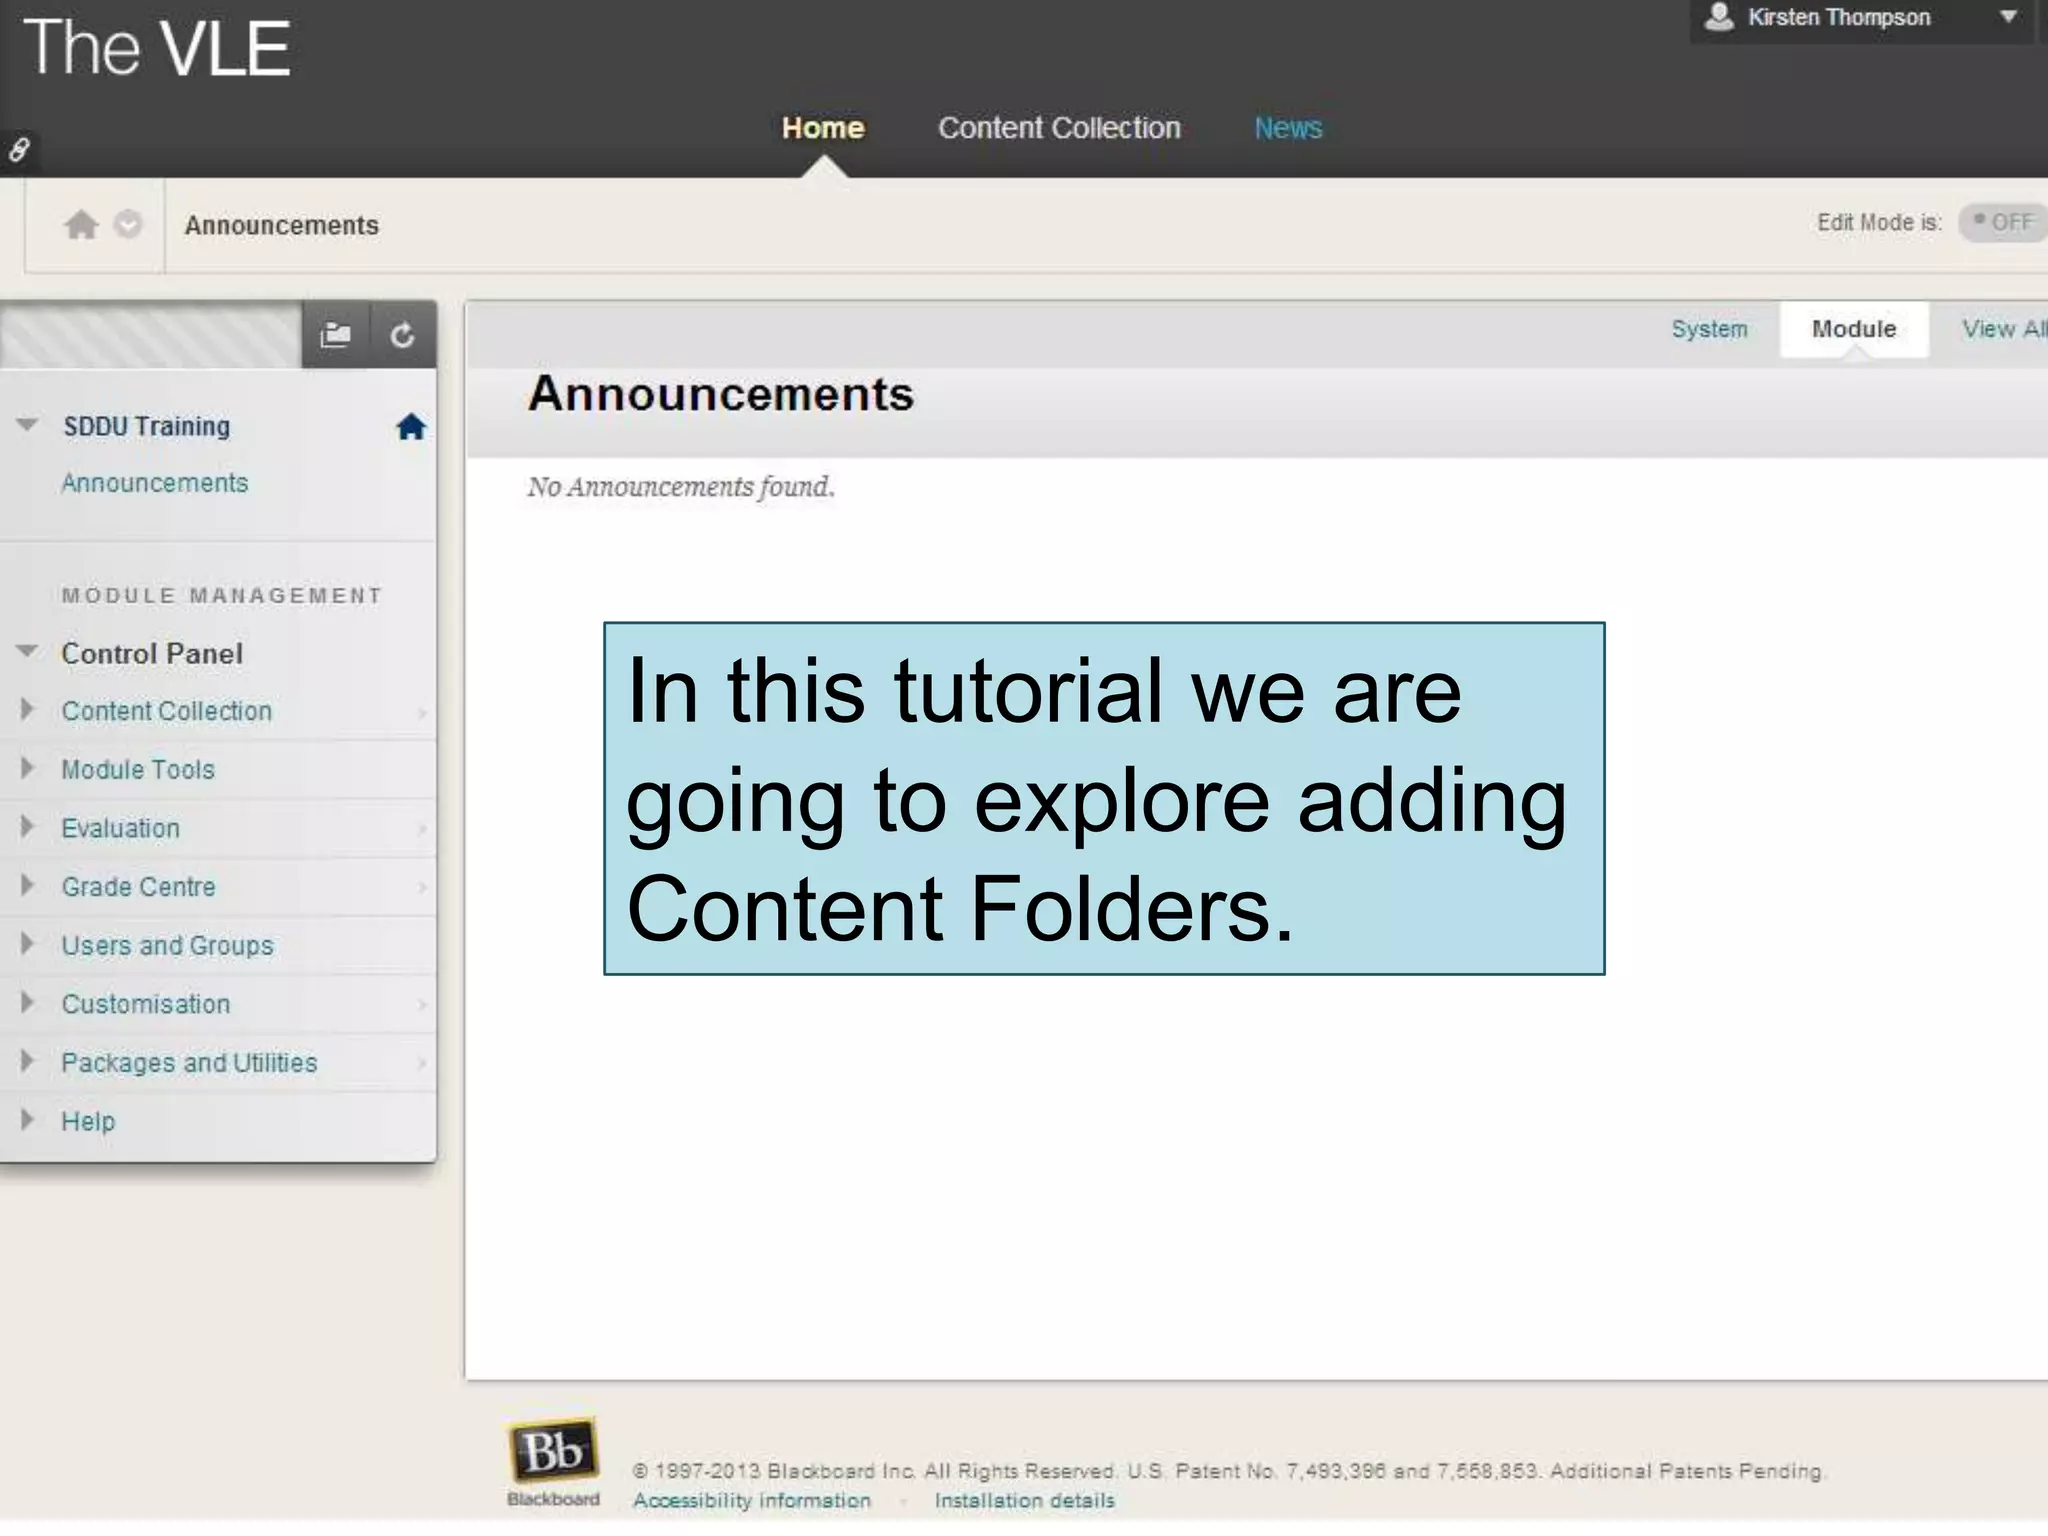Image resolution: width=2048 pixels, height=1536 pixels.
Task: Click the user avatar icon beside Kirsten Thompson
Action: pyautogui.click(x=1718, y=17)
